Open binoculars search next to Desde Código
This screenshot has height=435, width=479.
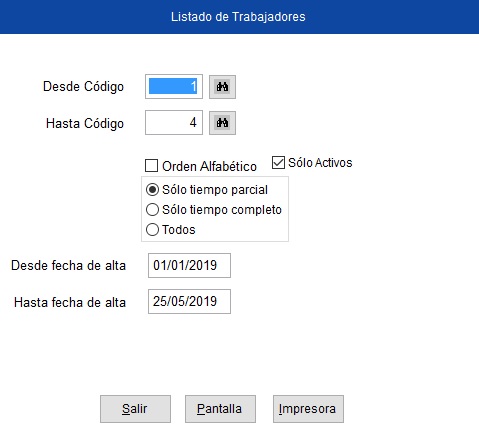(222, 87)
